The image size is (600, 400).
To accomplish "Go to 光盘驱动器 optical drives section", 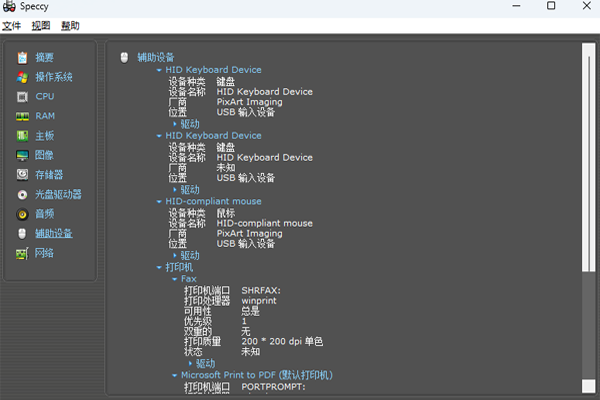I will 58,194.
